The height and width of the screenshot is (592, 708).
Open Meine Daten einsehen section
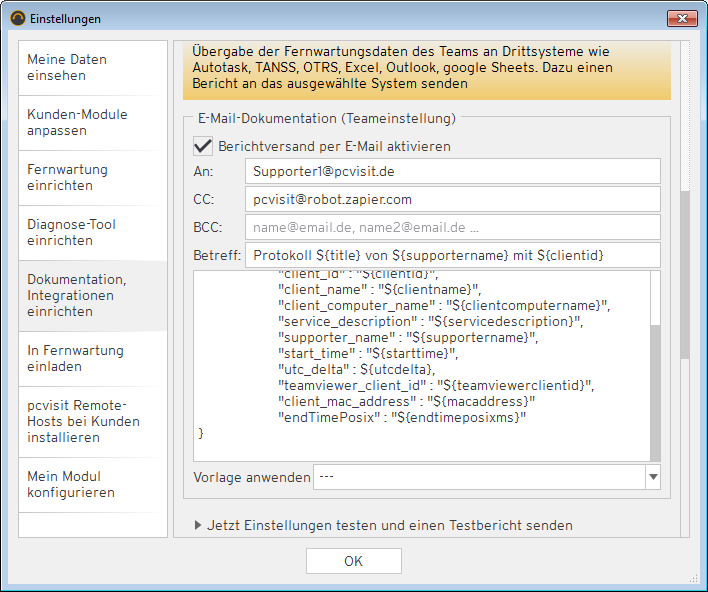93,67
